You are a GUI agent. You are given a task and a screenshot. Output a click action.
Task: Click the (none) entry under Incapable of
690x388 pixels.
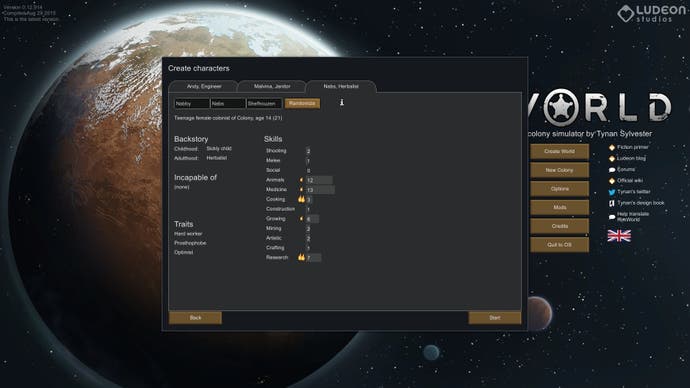pyautogui.click(x=182, y=187)
